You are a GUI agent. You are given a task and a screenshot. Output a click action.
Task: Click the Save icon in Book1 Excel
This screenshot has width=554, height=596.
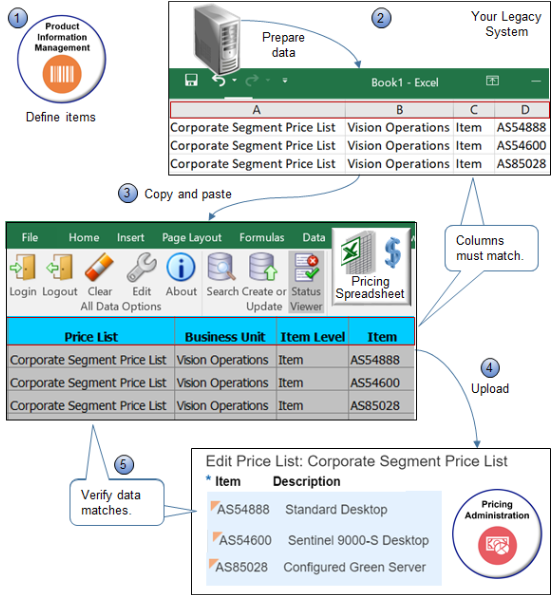[191, 80]
